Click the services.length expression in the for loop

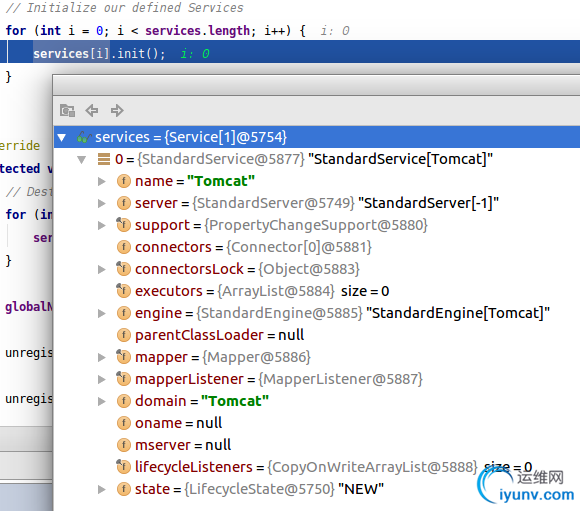[198, 30]
